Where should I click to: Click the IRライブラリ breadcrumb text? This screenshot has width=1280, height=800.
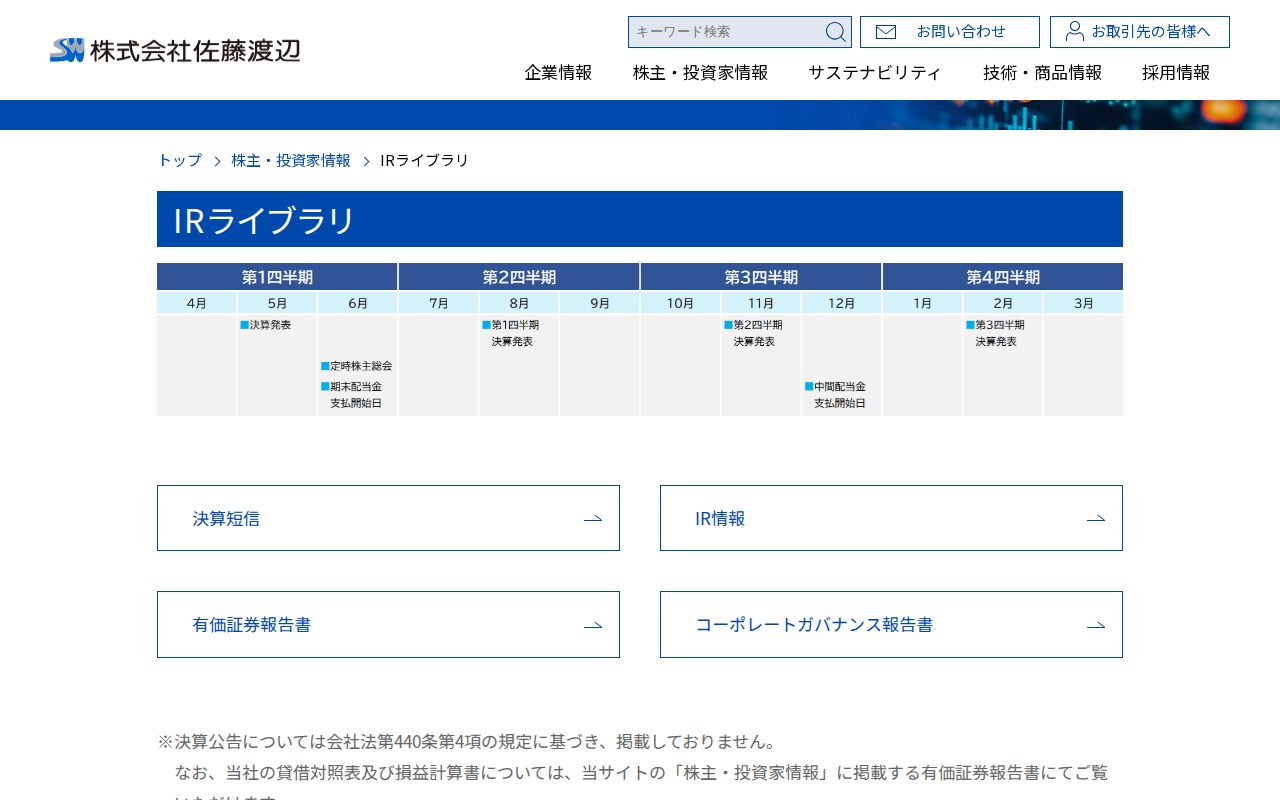[x=425, y=160]
